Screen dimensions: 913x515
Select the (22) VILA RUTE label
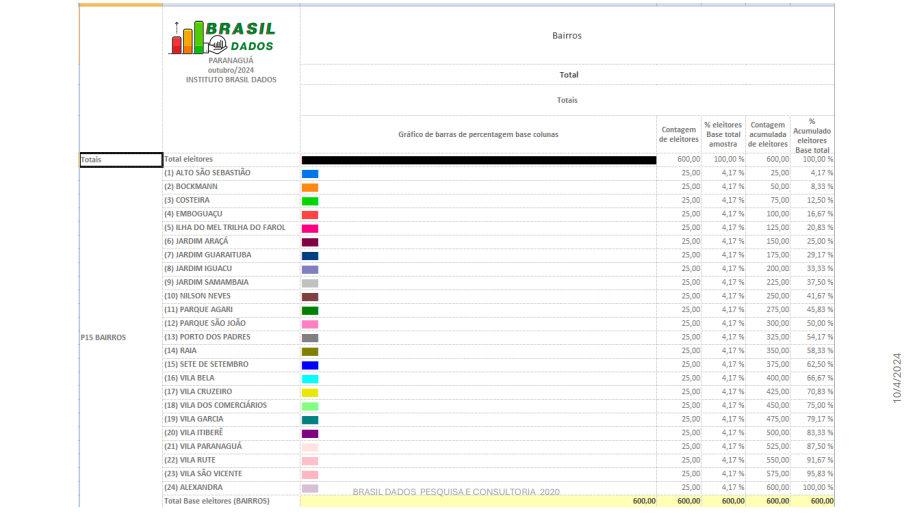coord(189,460)
